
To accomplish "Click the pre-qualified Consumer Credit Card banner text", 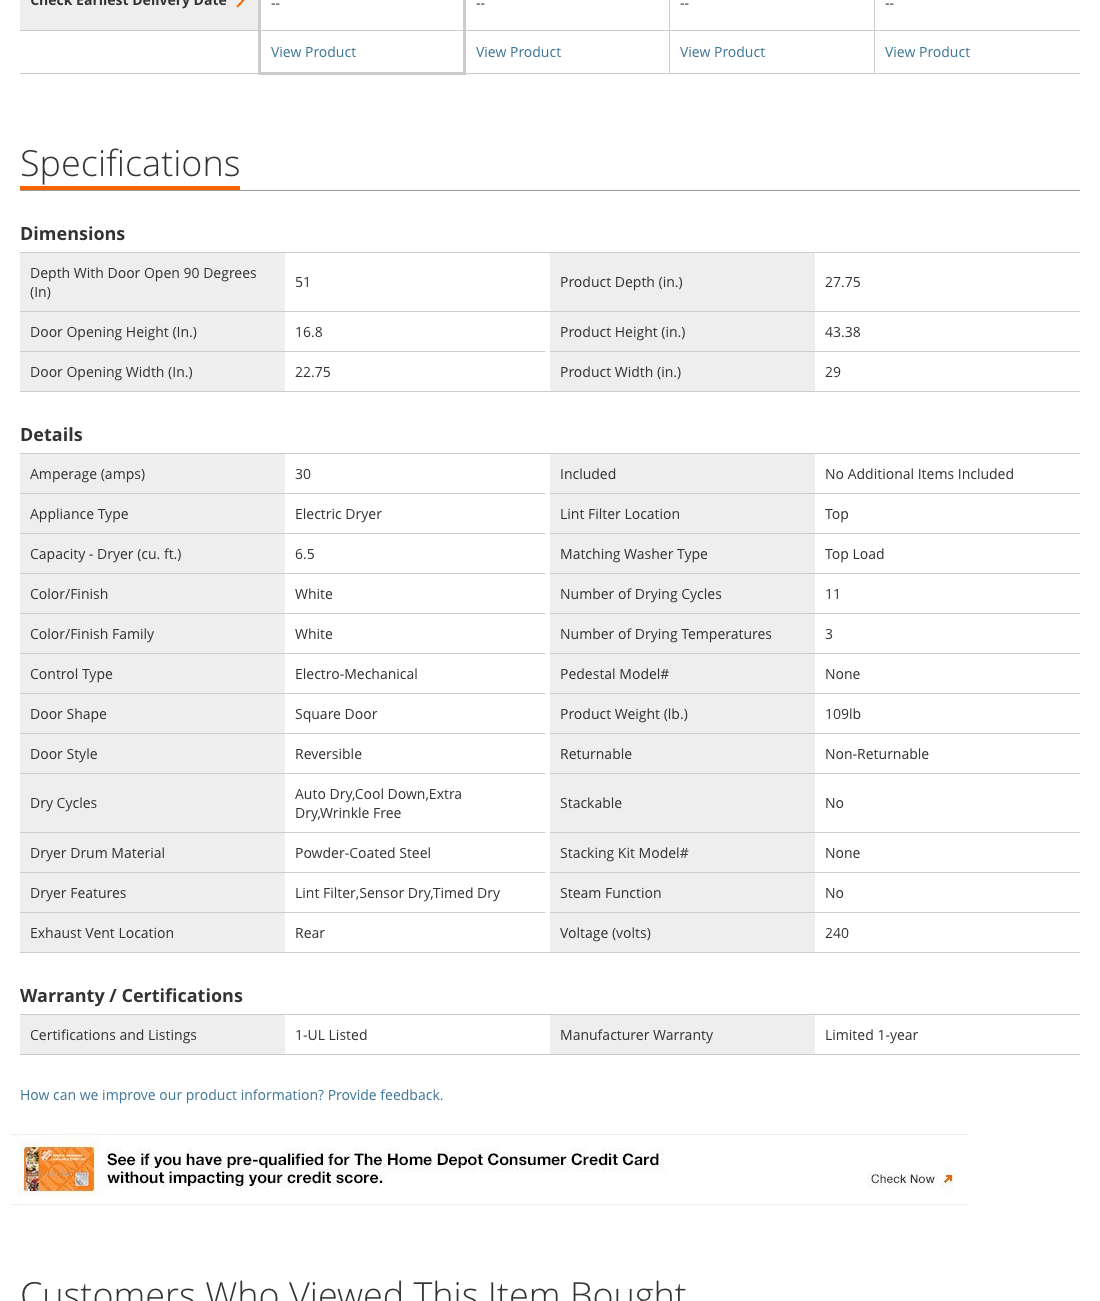I will coord(383,1168).
